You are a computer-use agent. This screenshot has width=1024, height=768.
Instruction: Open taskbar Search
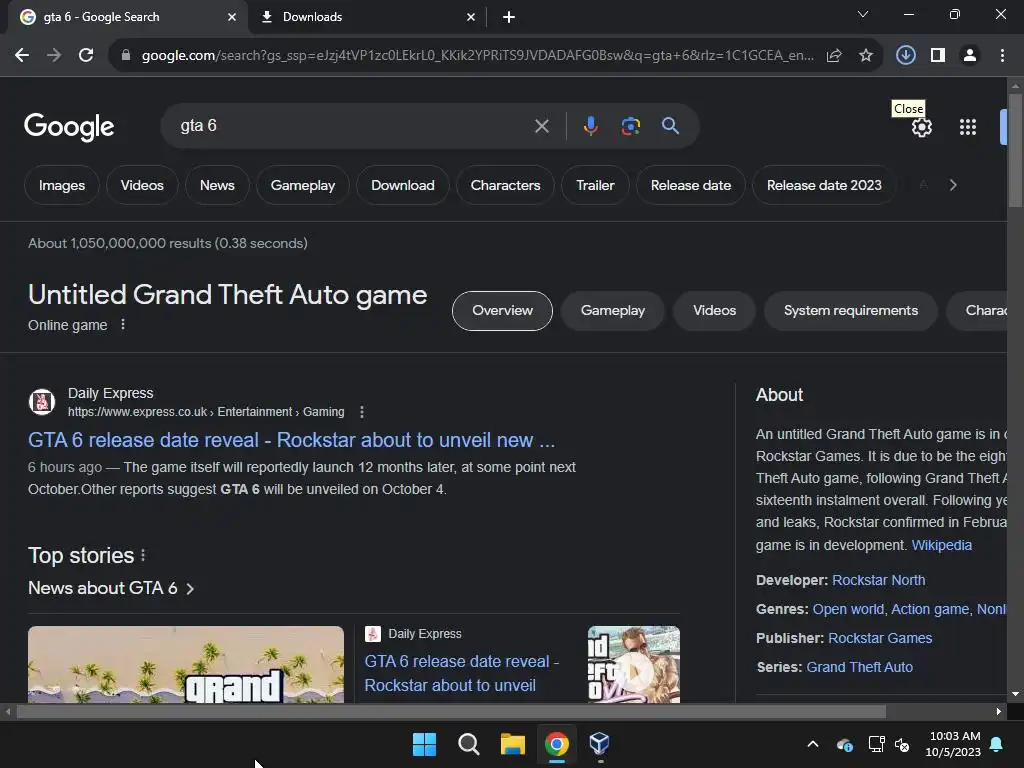tap(468, 744)
